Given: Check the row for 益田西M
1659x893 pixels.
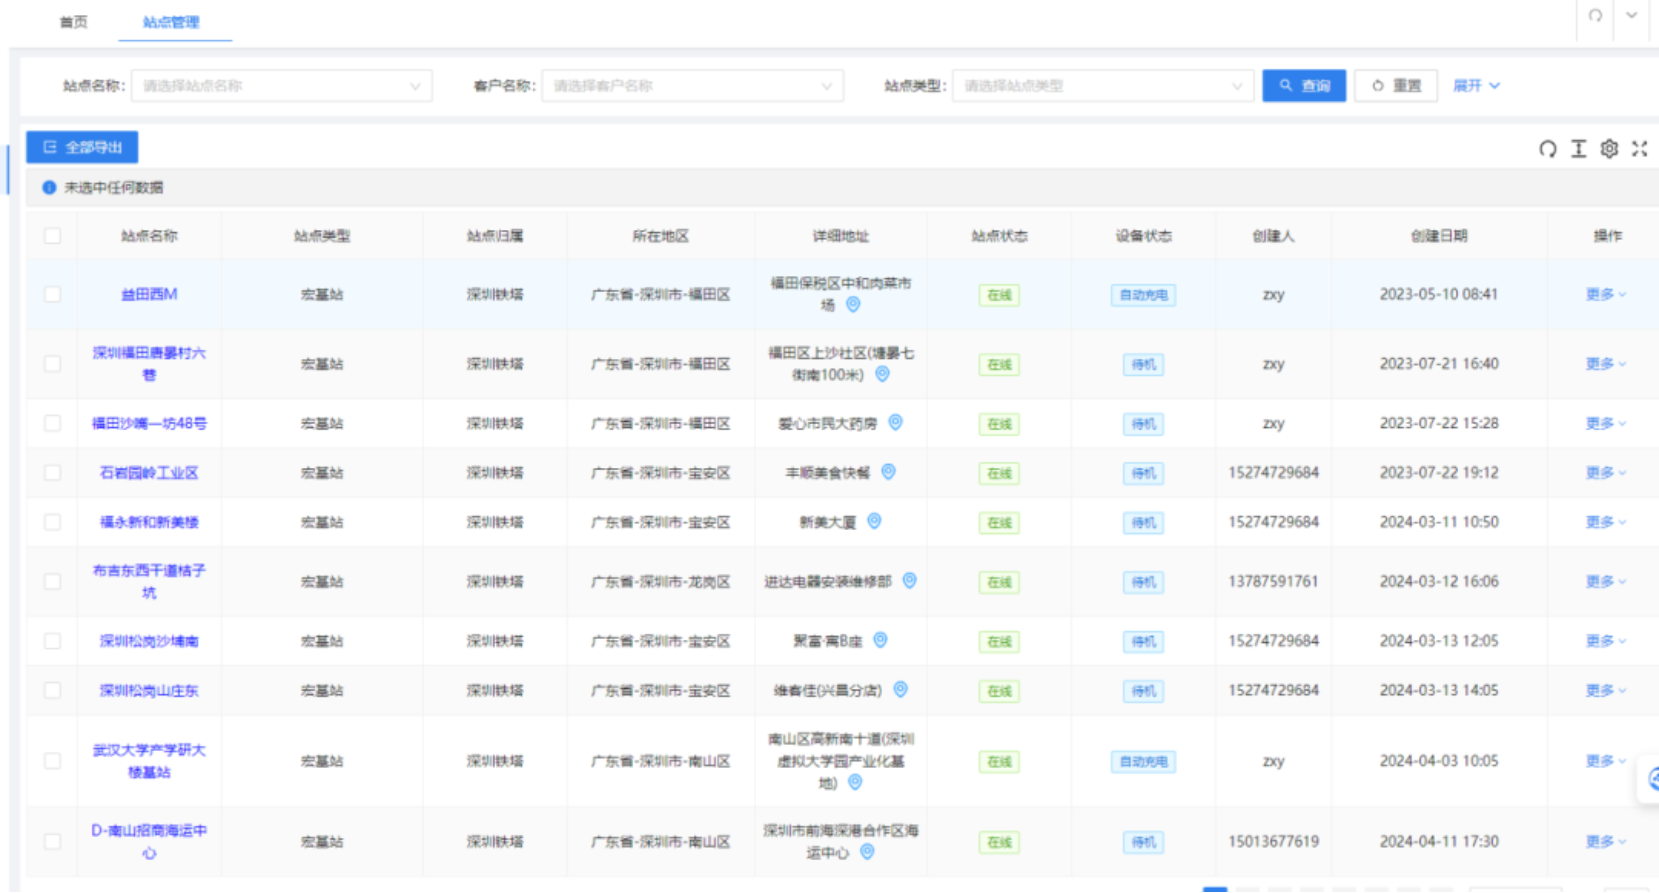Looking at the screenshot, I should point(52,294).
